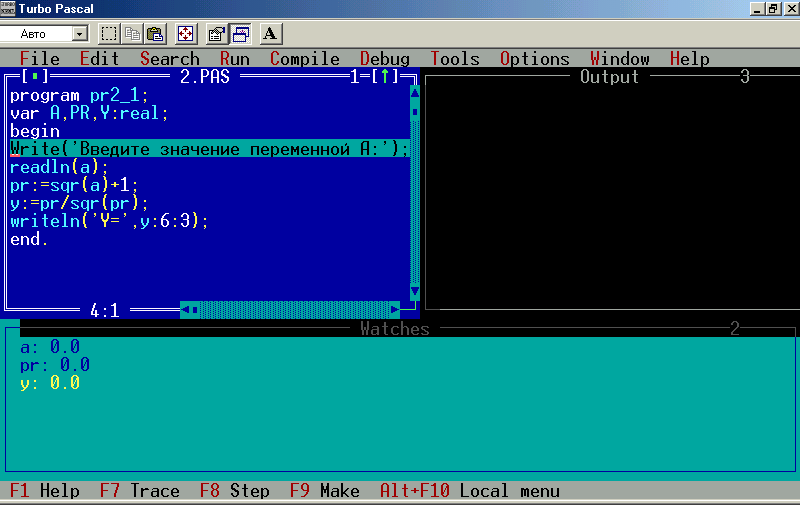800x505 pixels.
Task: Open console Properties toolbar icon
Action: pyautogui.click(x=216, y=34)
